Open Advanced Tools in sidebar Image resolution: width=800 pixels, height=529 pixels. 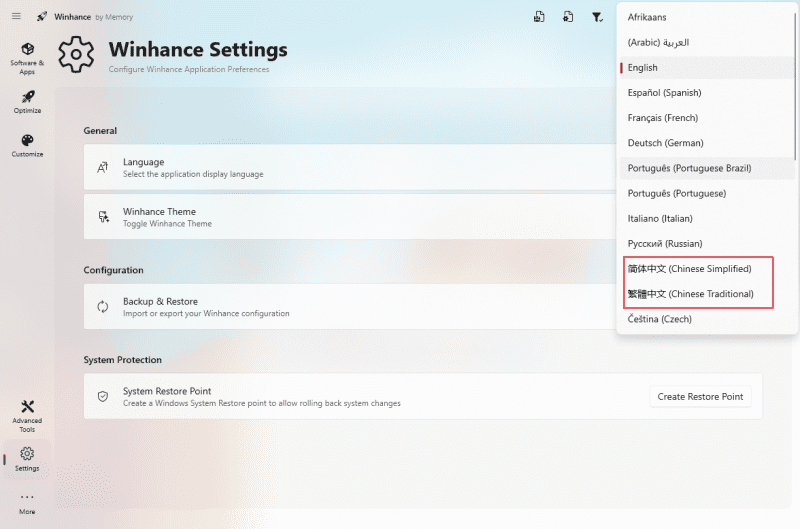click(28, 416)
